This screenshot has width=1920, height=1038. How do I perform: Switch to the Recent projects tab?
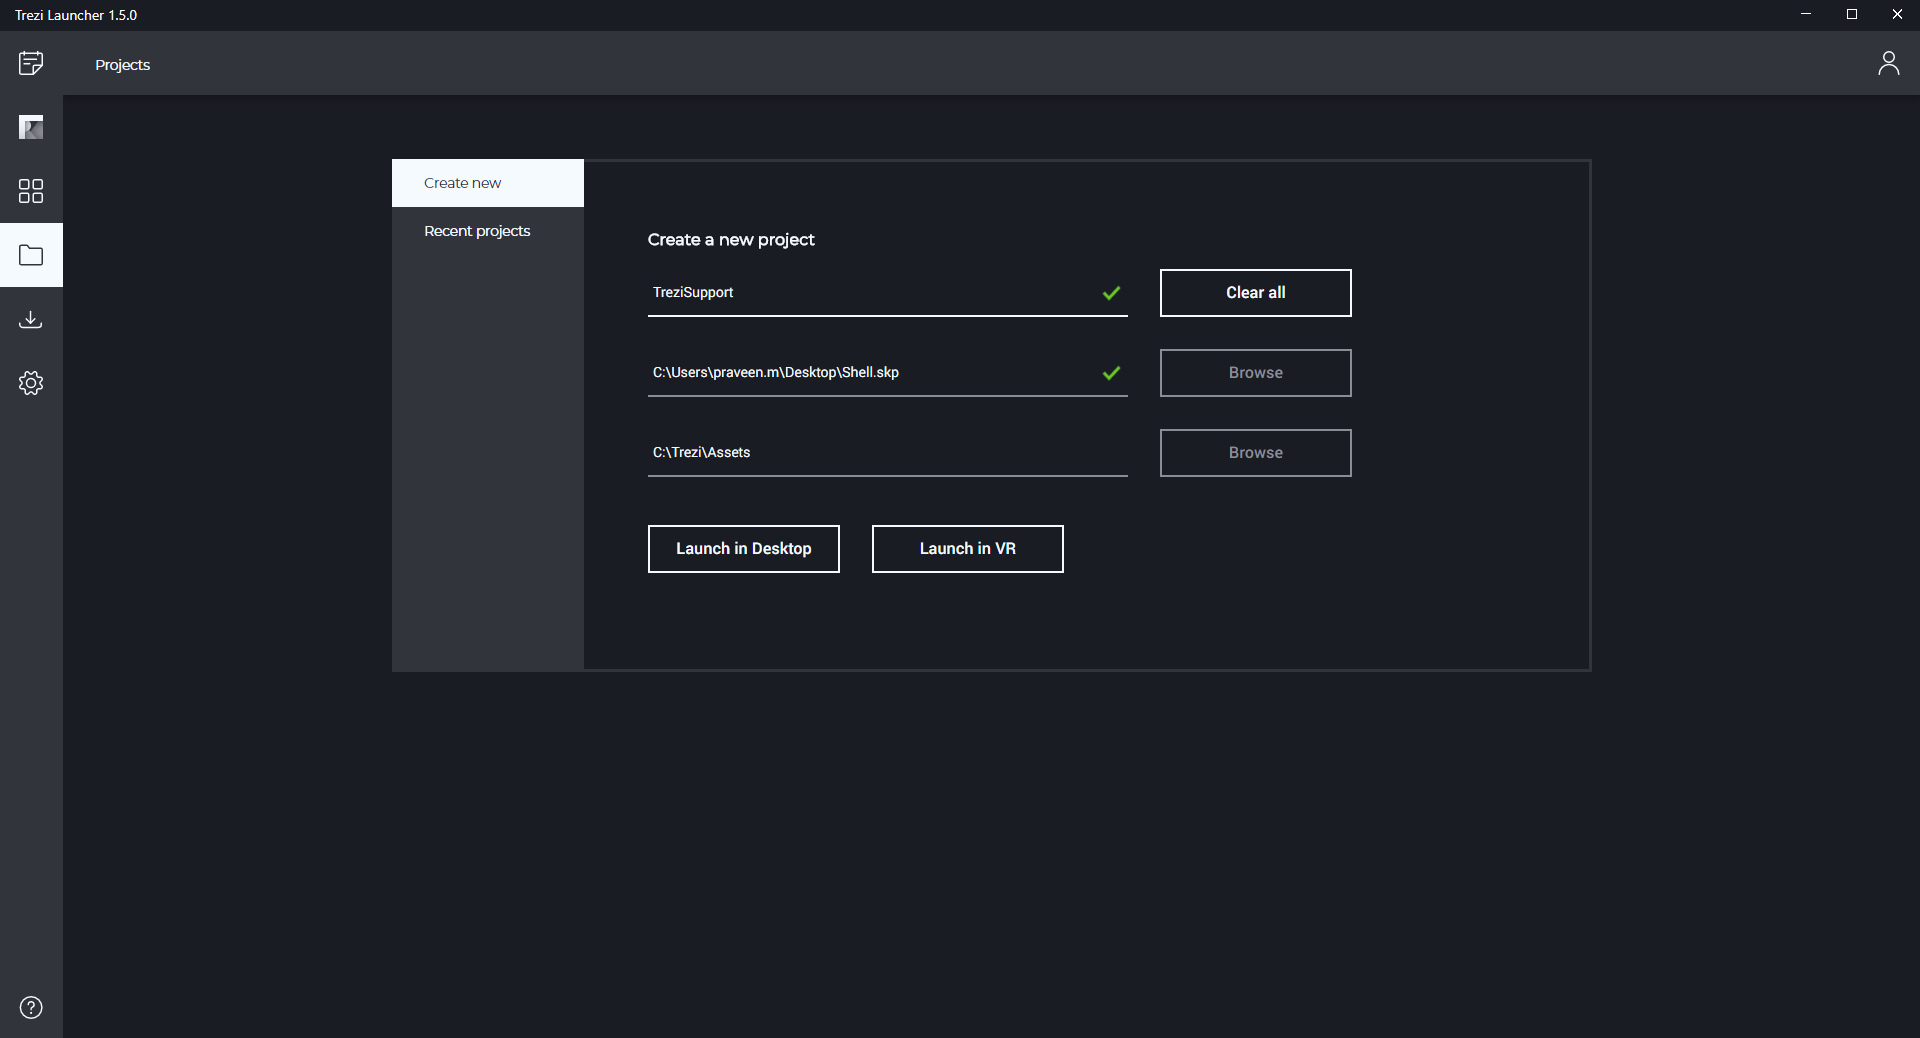click(488, 231)
